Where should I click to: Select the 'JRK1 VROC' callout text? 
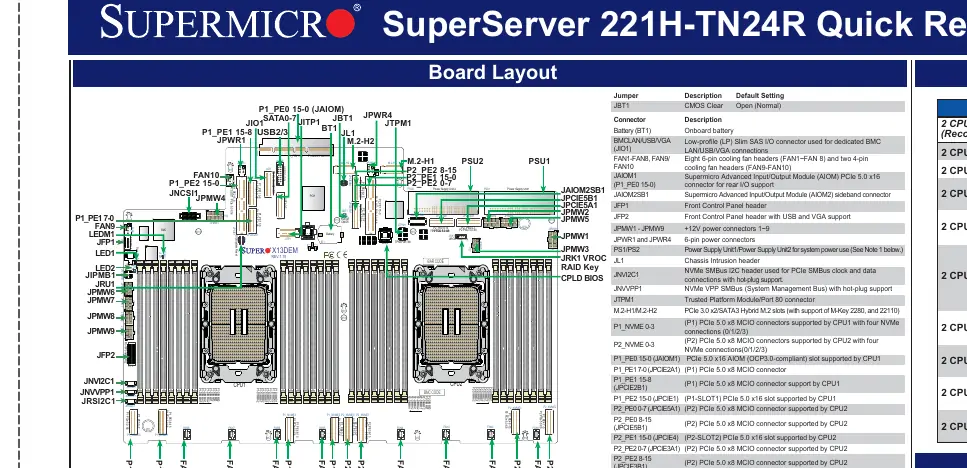583,258
